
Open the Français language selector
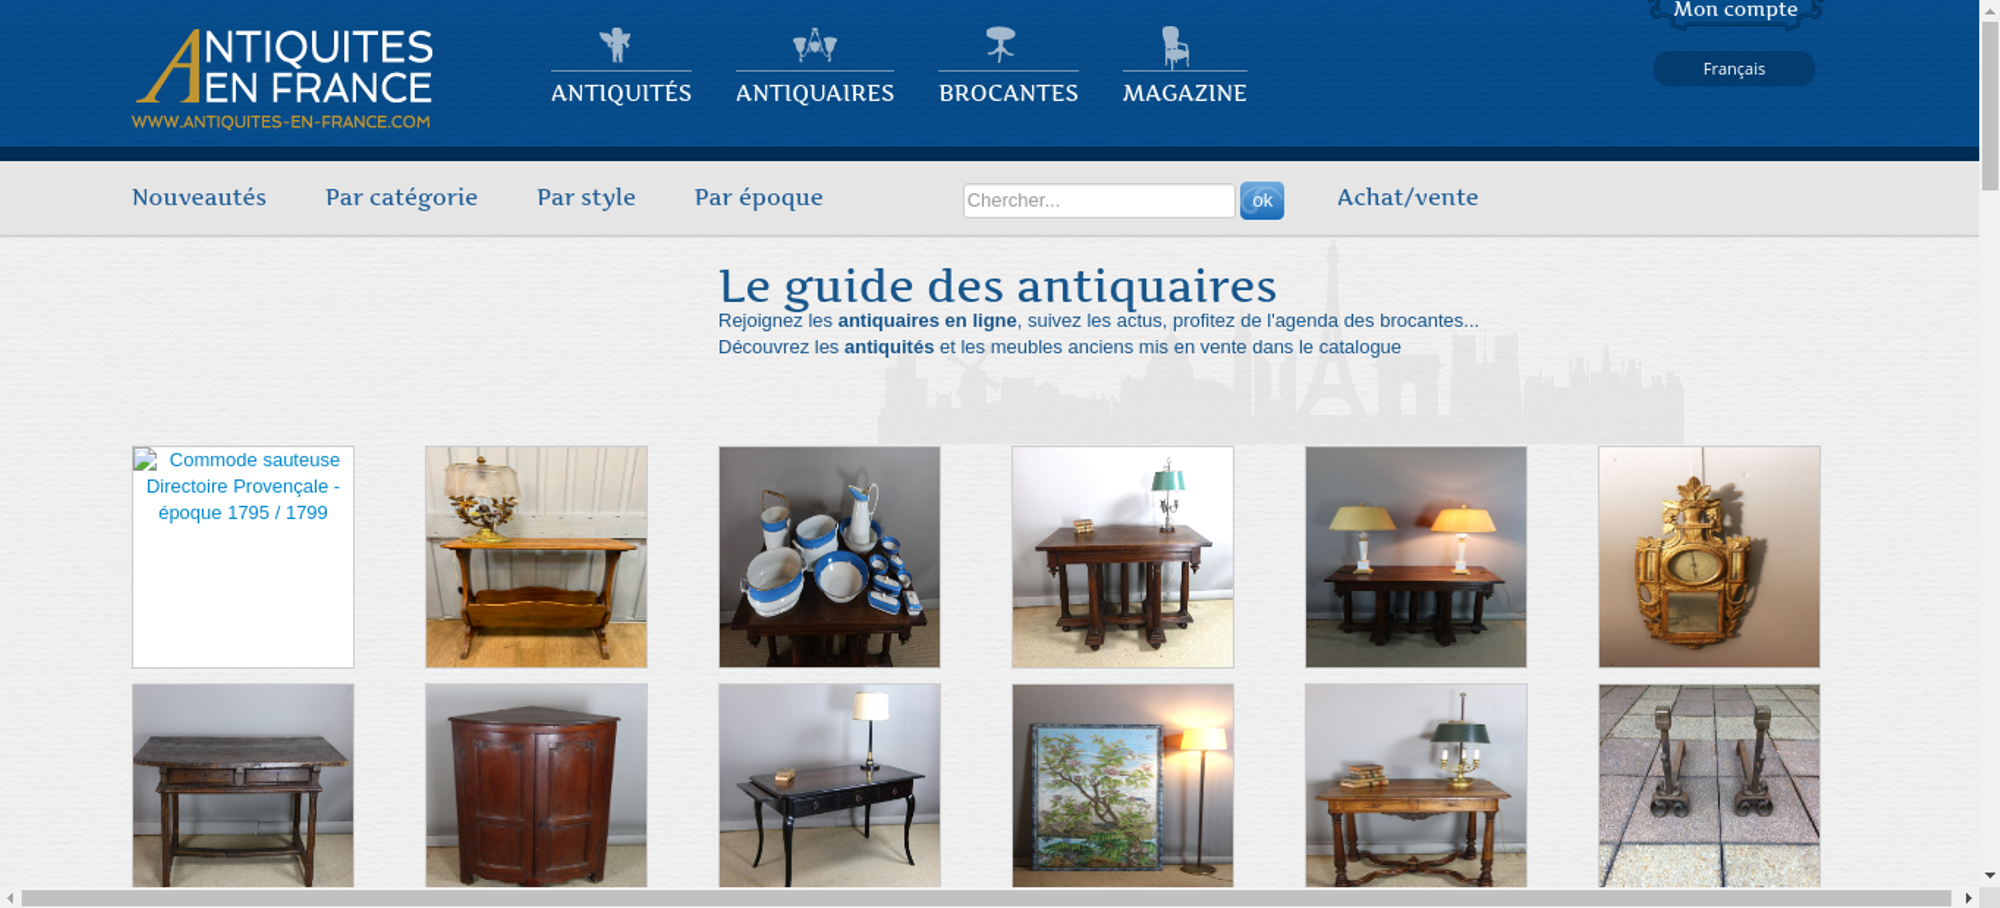click(x=1734, y=69)
